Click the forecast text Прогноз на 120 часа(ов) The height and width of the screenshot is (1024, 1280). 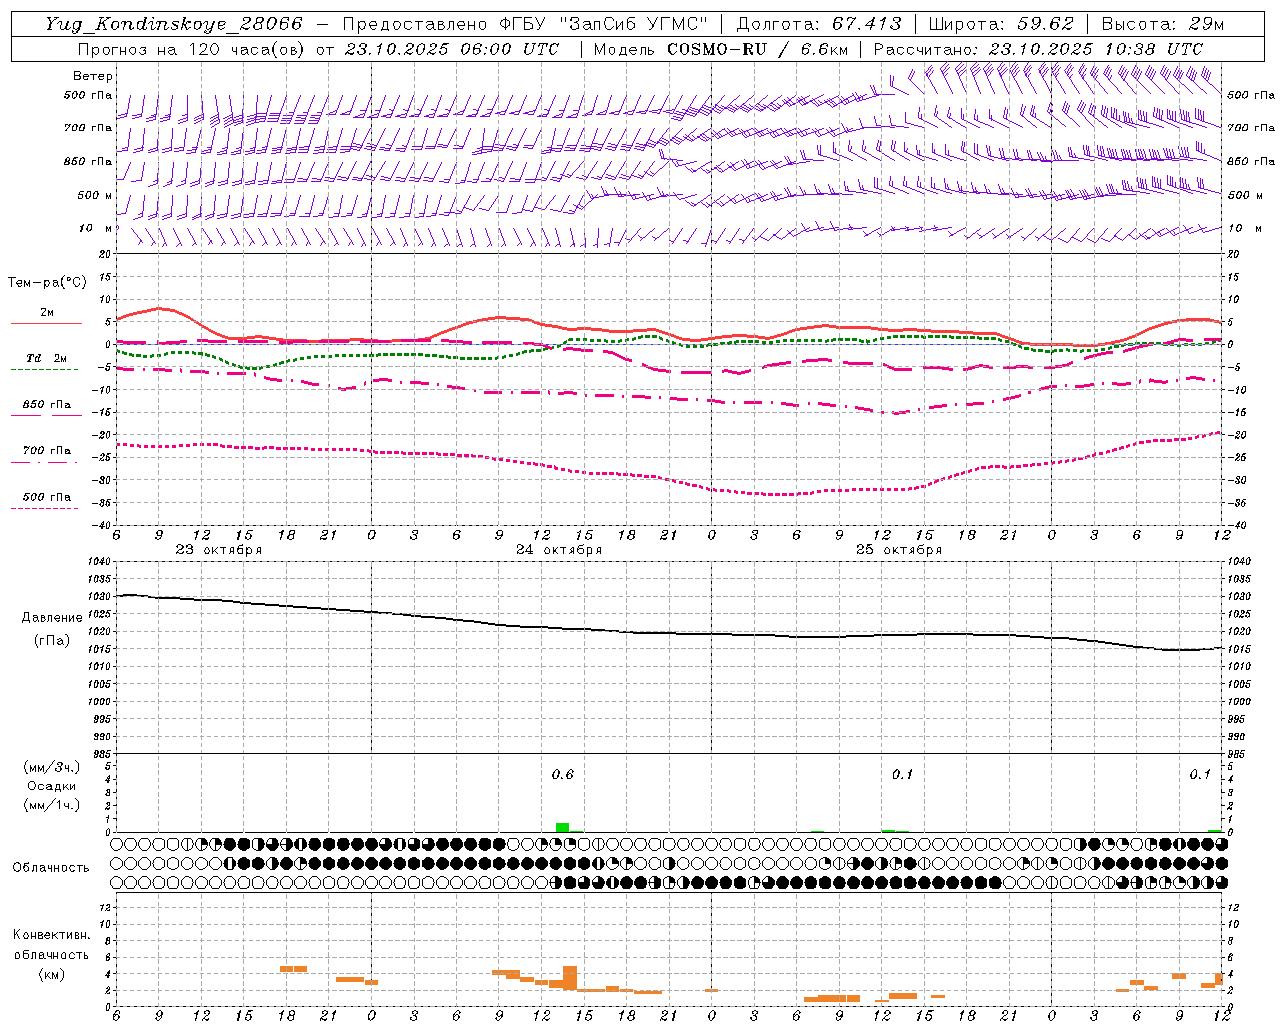click(x=192, y=49)
